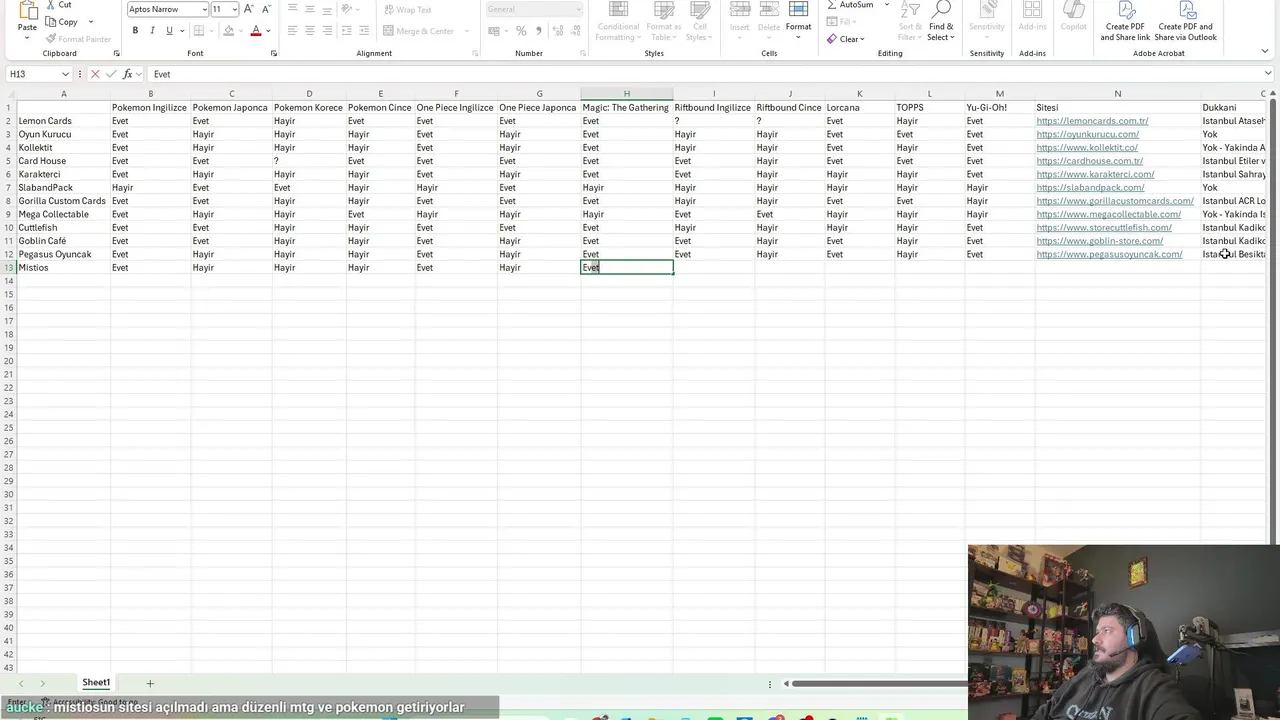Collapse the ribbon with chevron
The image size is (1280, 720).
(1267, 53)
